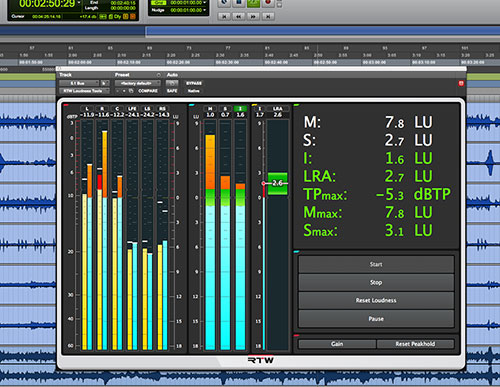The width and height of the screenshot is (500, 387).
Task: Click the Pause button in RTW plugin
Action: [x=376, y=319]
